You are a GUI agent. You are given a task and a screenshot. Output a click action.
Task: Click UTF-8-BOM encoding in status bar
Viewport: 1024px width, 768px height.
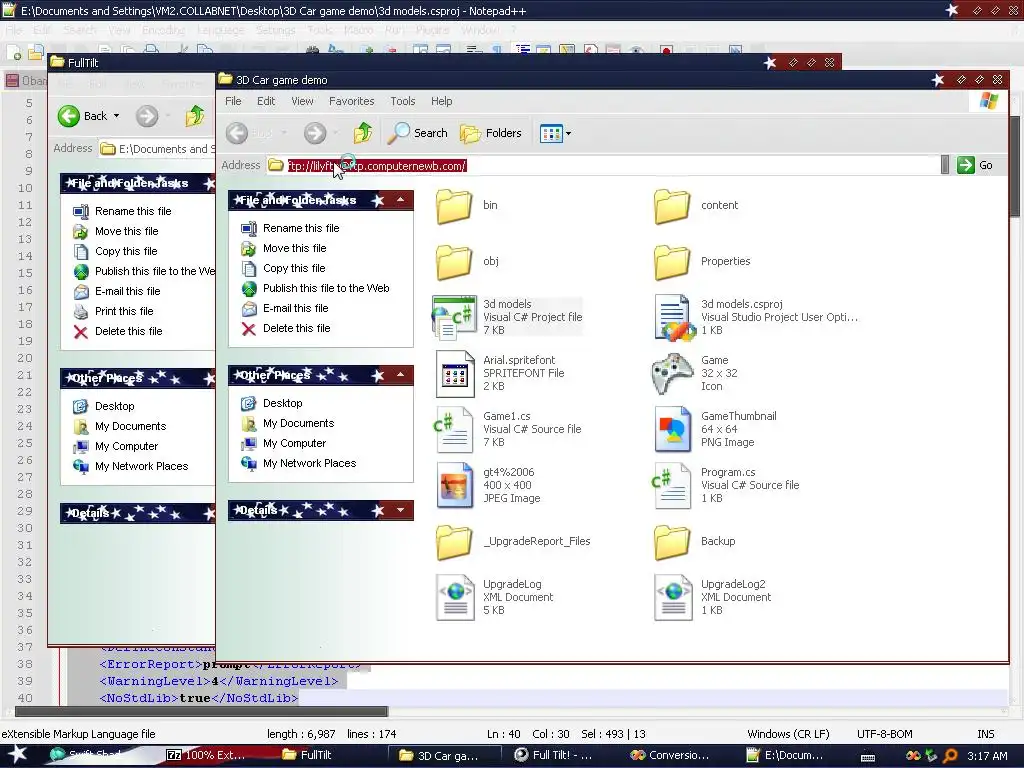pyautogui.click(x=884, y=734)
